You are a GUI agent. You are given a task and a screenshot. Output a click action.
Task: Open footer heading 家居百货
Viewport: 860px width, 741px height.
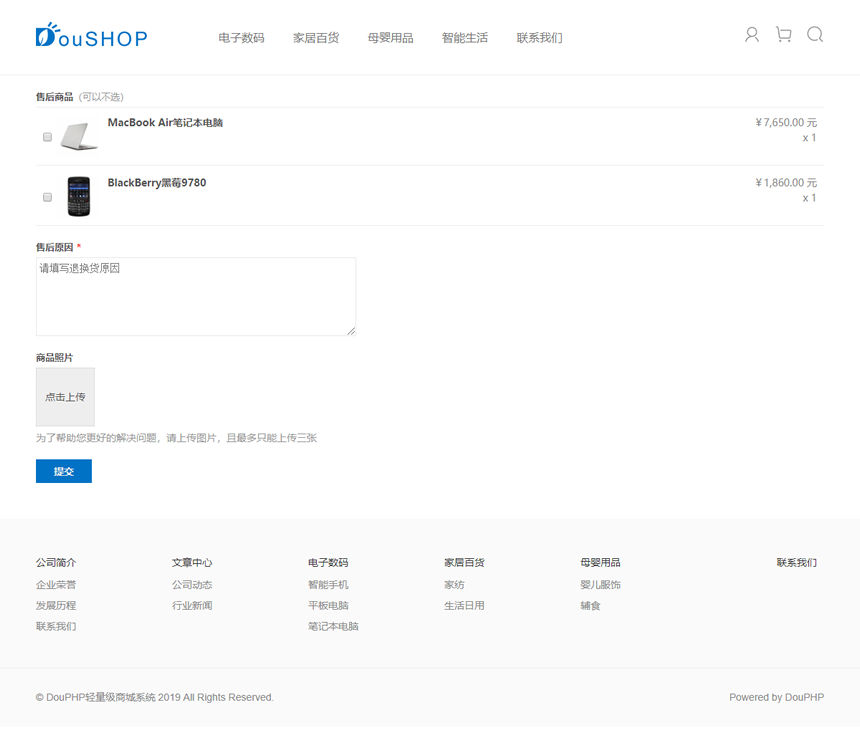coord(464,563)
